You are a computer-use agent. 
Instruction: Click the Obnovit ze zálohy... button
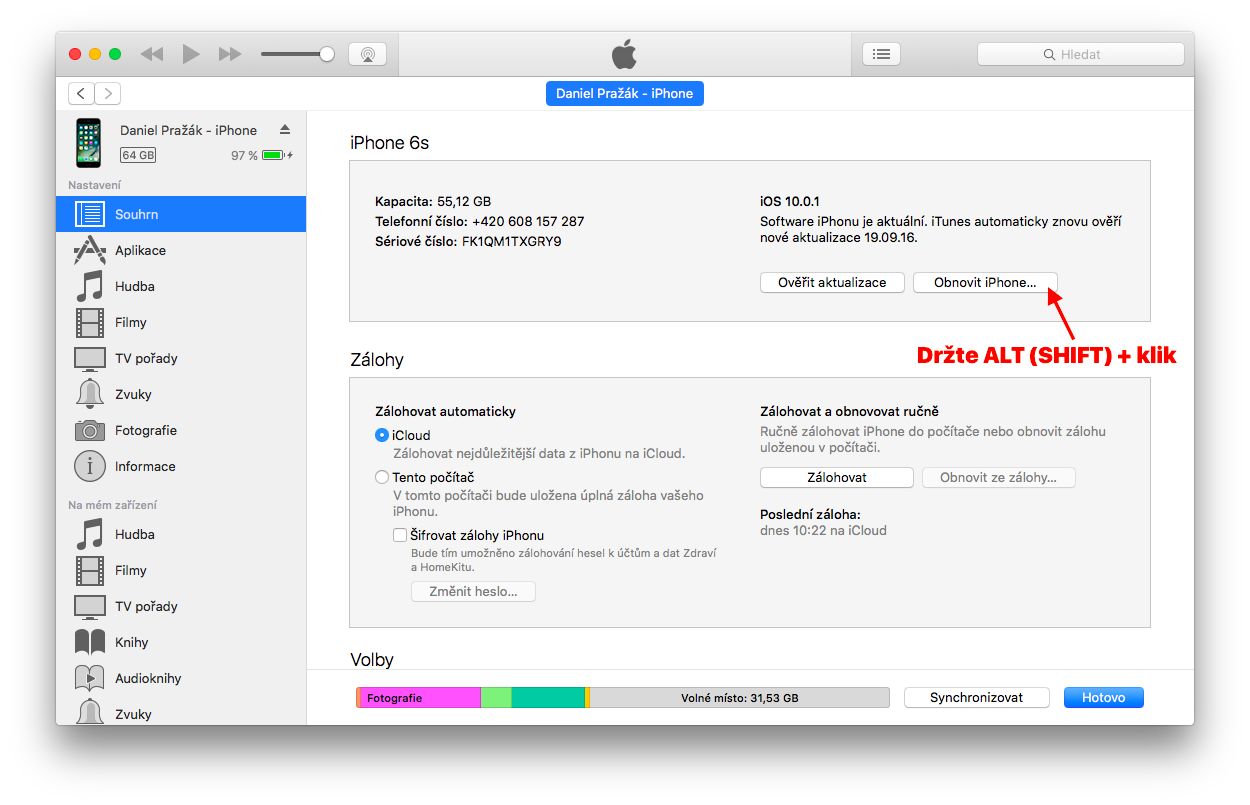pyautogui.click(x=998, y=477)
